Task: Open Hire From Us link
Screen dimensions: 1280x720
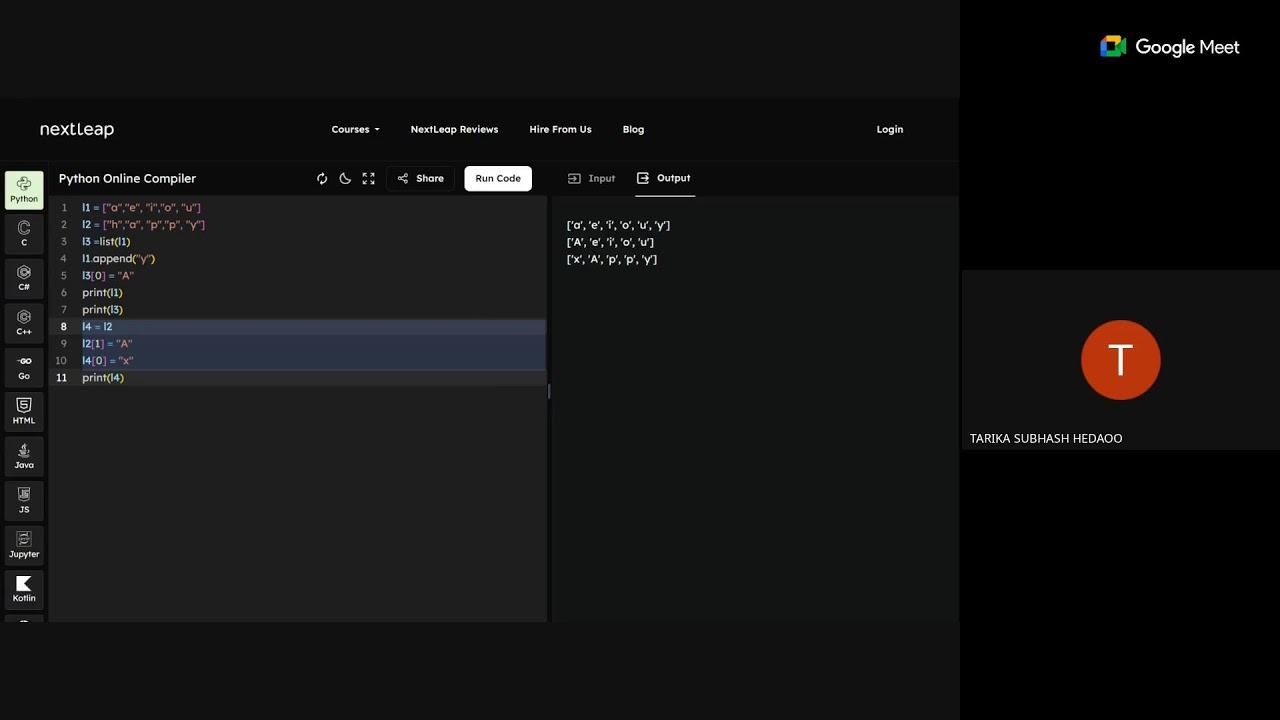Action: tap(560, 129)
